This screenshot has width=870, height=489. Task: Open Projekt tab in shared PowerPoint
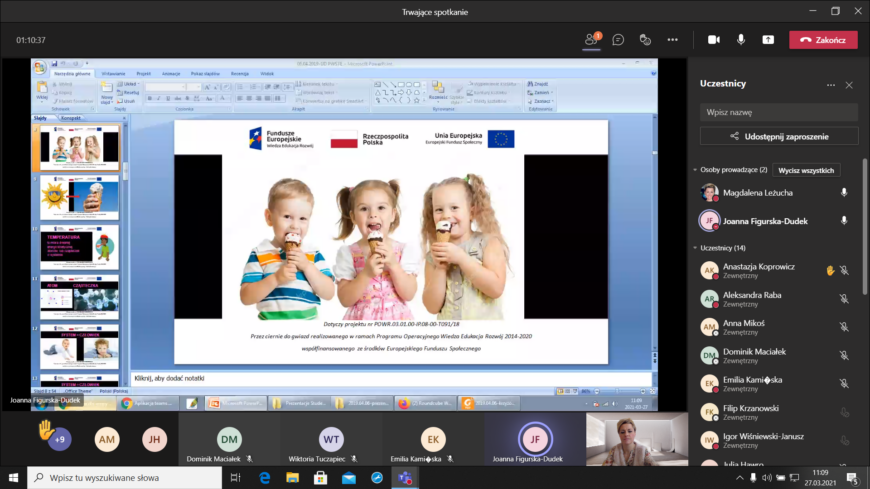coord(144,73)
